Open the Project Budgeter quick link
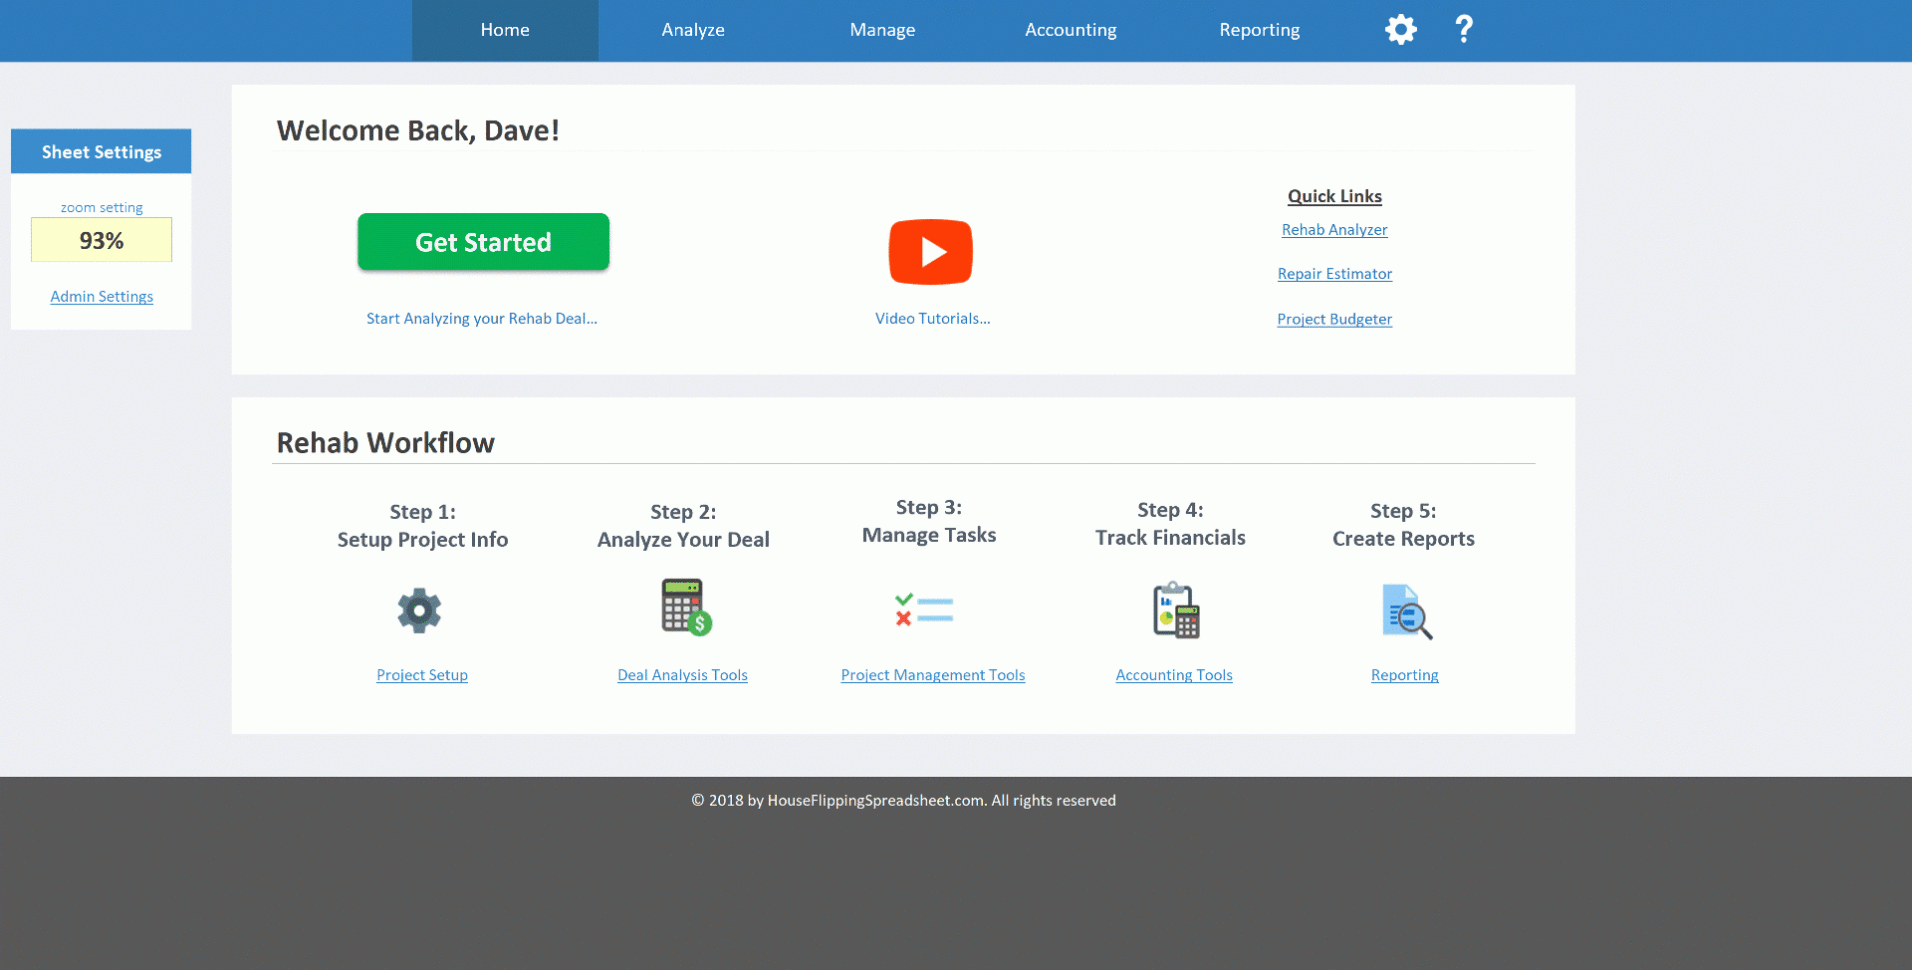This screenshot has height=970, width=1912. coord(1334,319)
